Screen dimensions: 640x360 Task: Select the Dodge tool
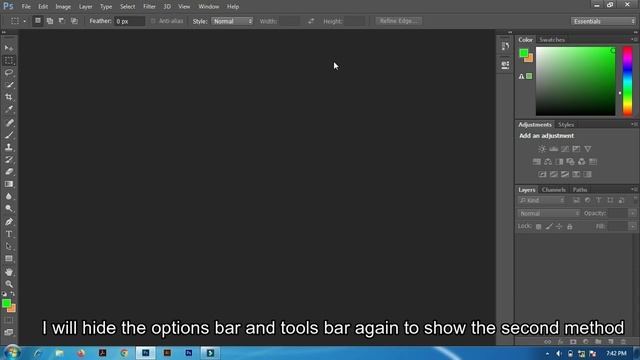[x=9, y=209]
